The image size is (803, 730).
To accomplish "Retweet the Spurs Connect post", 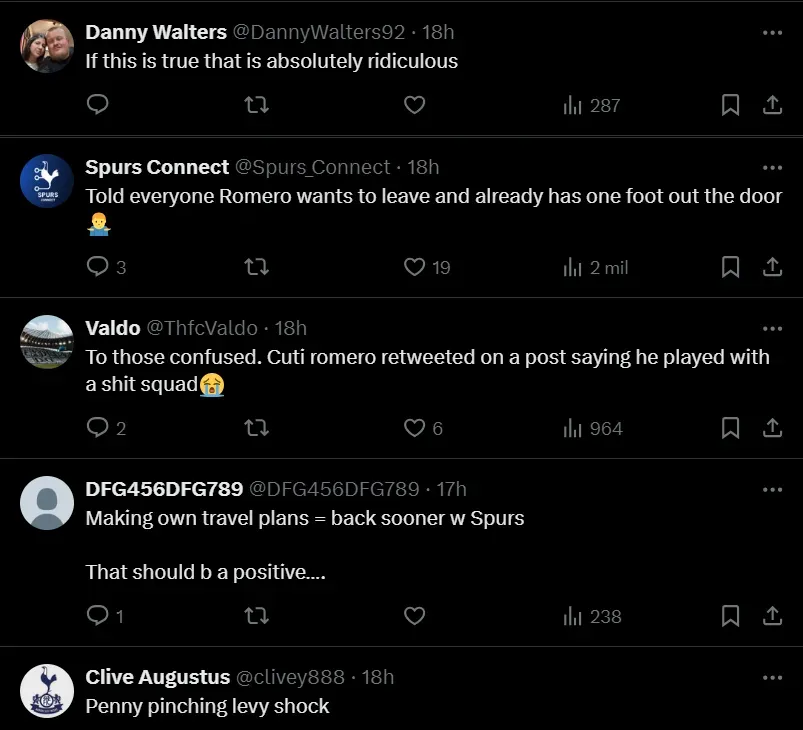I will pos(257,267).
